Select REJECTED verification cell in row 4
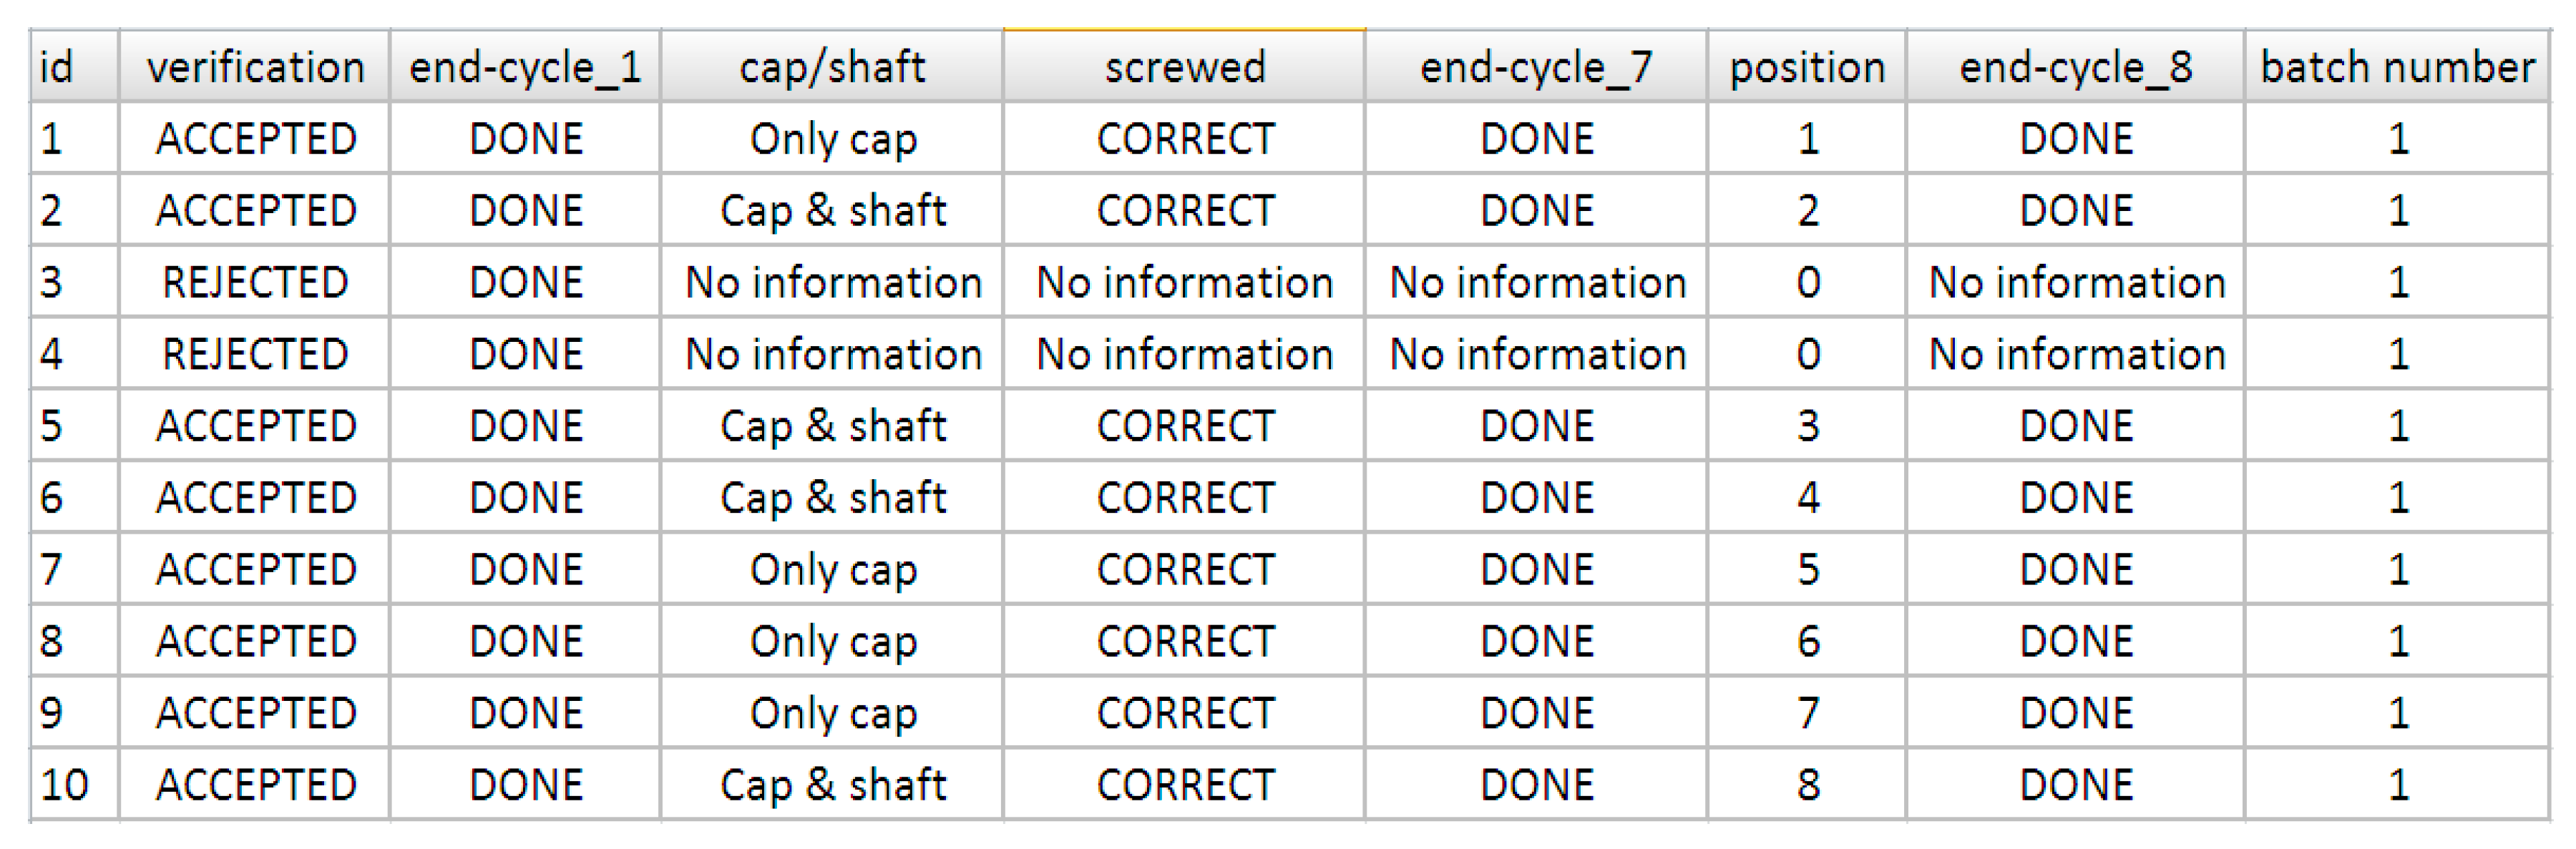This screenshot has height=849, width=2576. (255, 355)
